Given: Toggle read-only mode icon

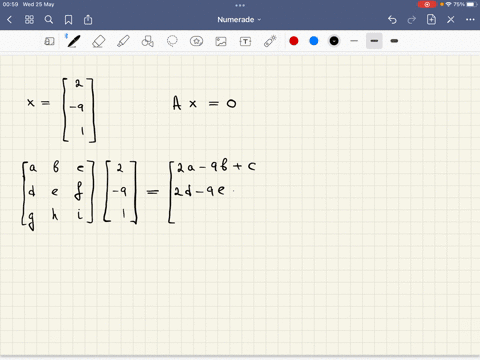Looking at the screenshot, I should coord(49,41).
